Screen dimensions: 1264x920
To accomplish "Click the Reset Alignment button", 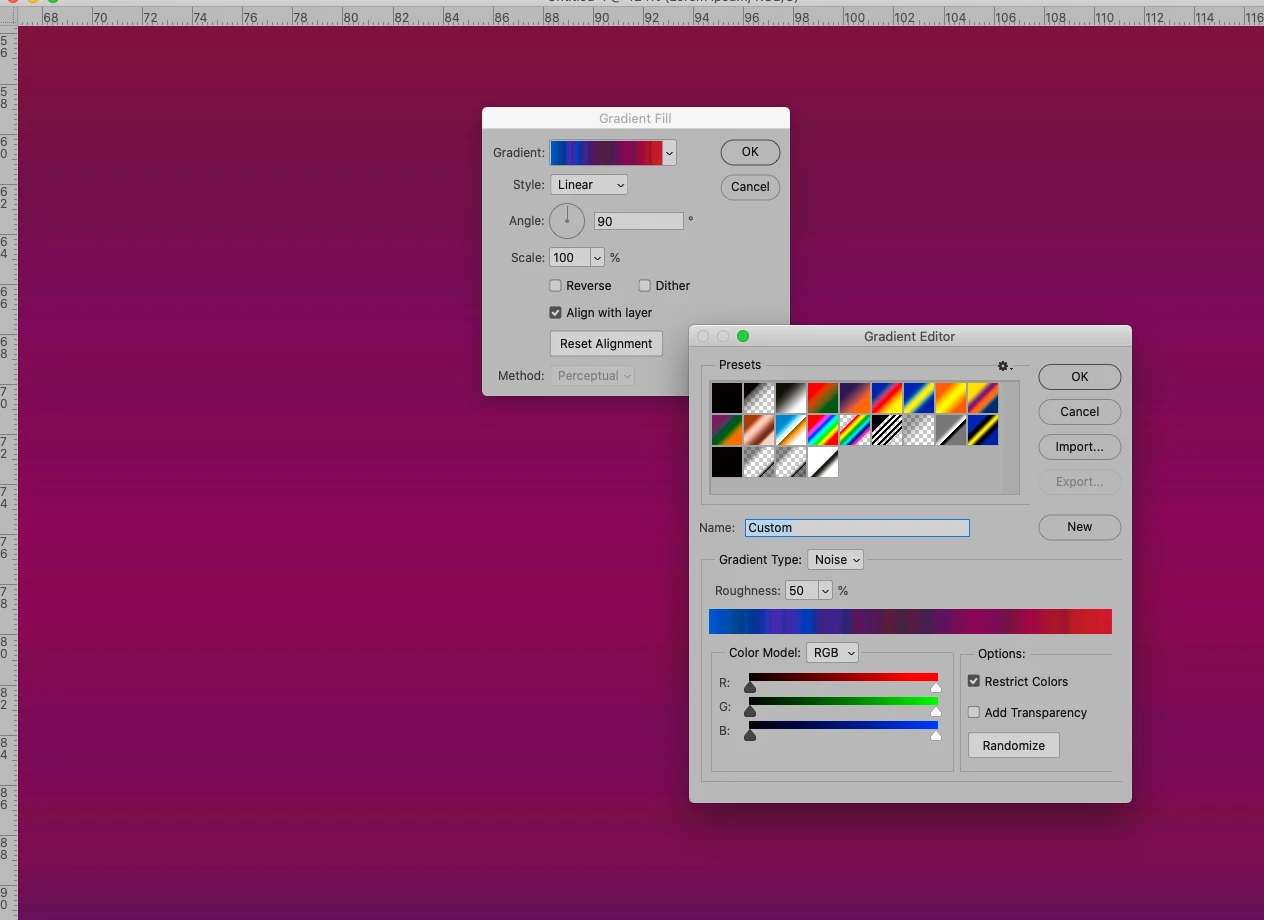I will tap(606, 344).
